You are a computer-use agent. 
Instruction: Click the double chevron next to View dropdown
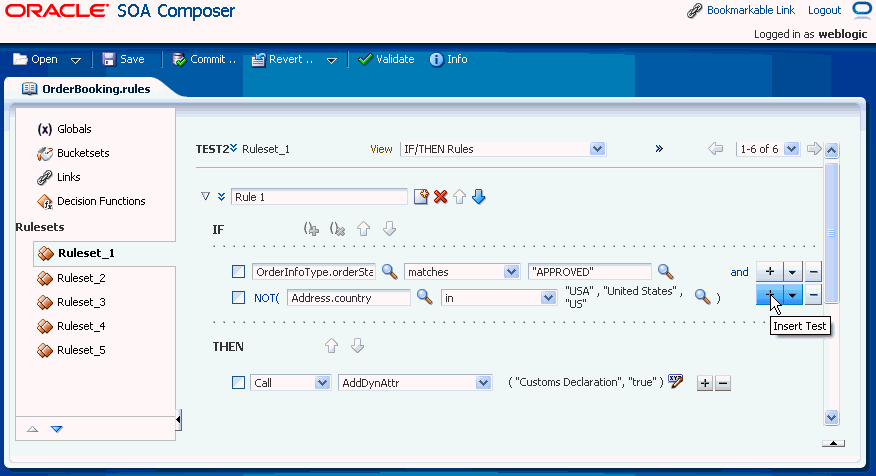[x=659, y=149]
